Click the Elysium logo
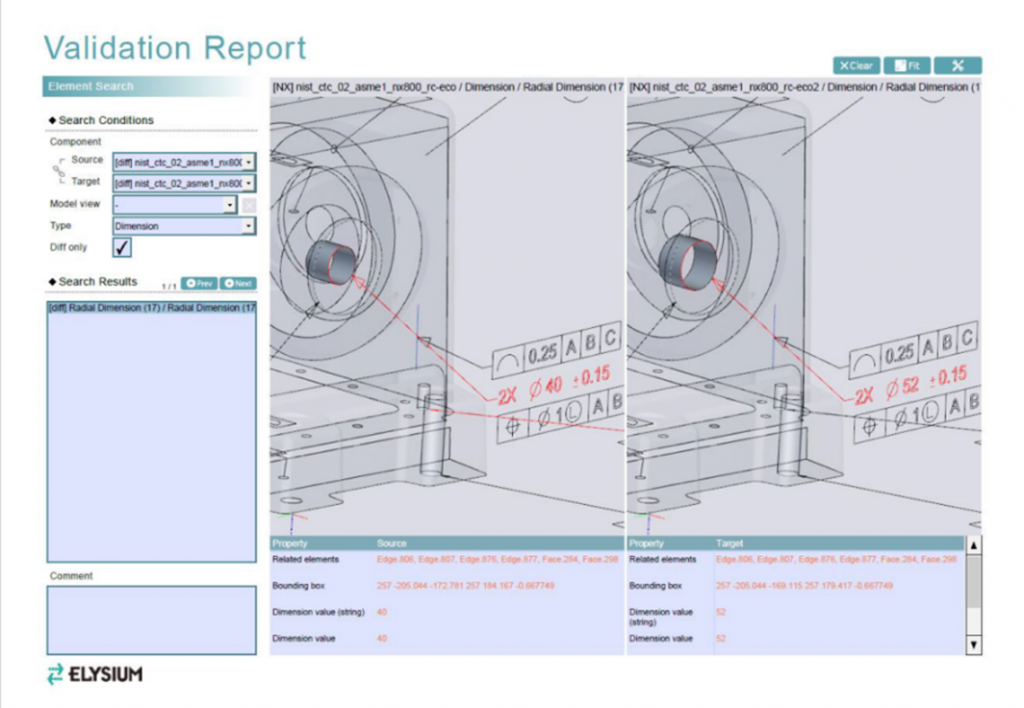 pos(95,674)
